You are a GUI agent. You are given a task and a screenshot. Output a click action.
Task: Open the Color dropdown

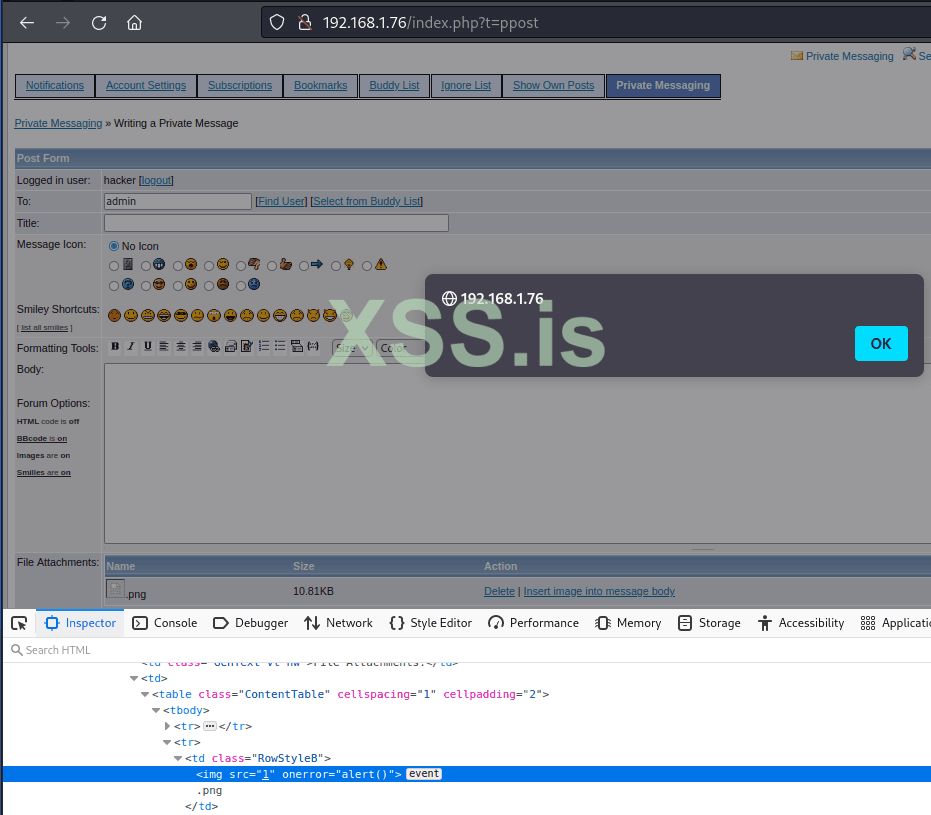401,348
